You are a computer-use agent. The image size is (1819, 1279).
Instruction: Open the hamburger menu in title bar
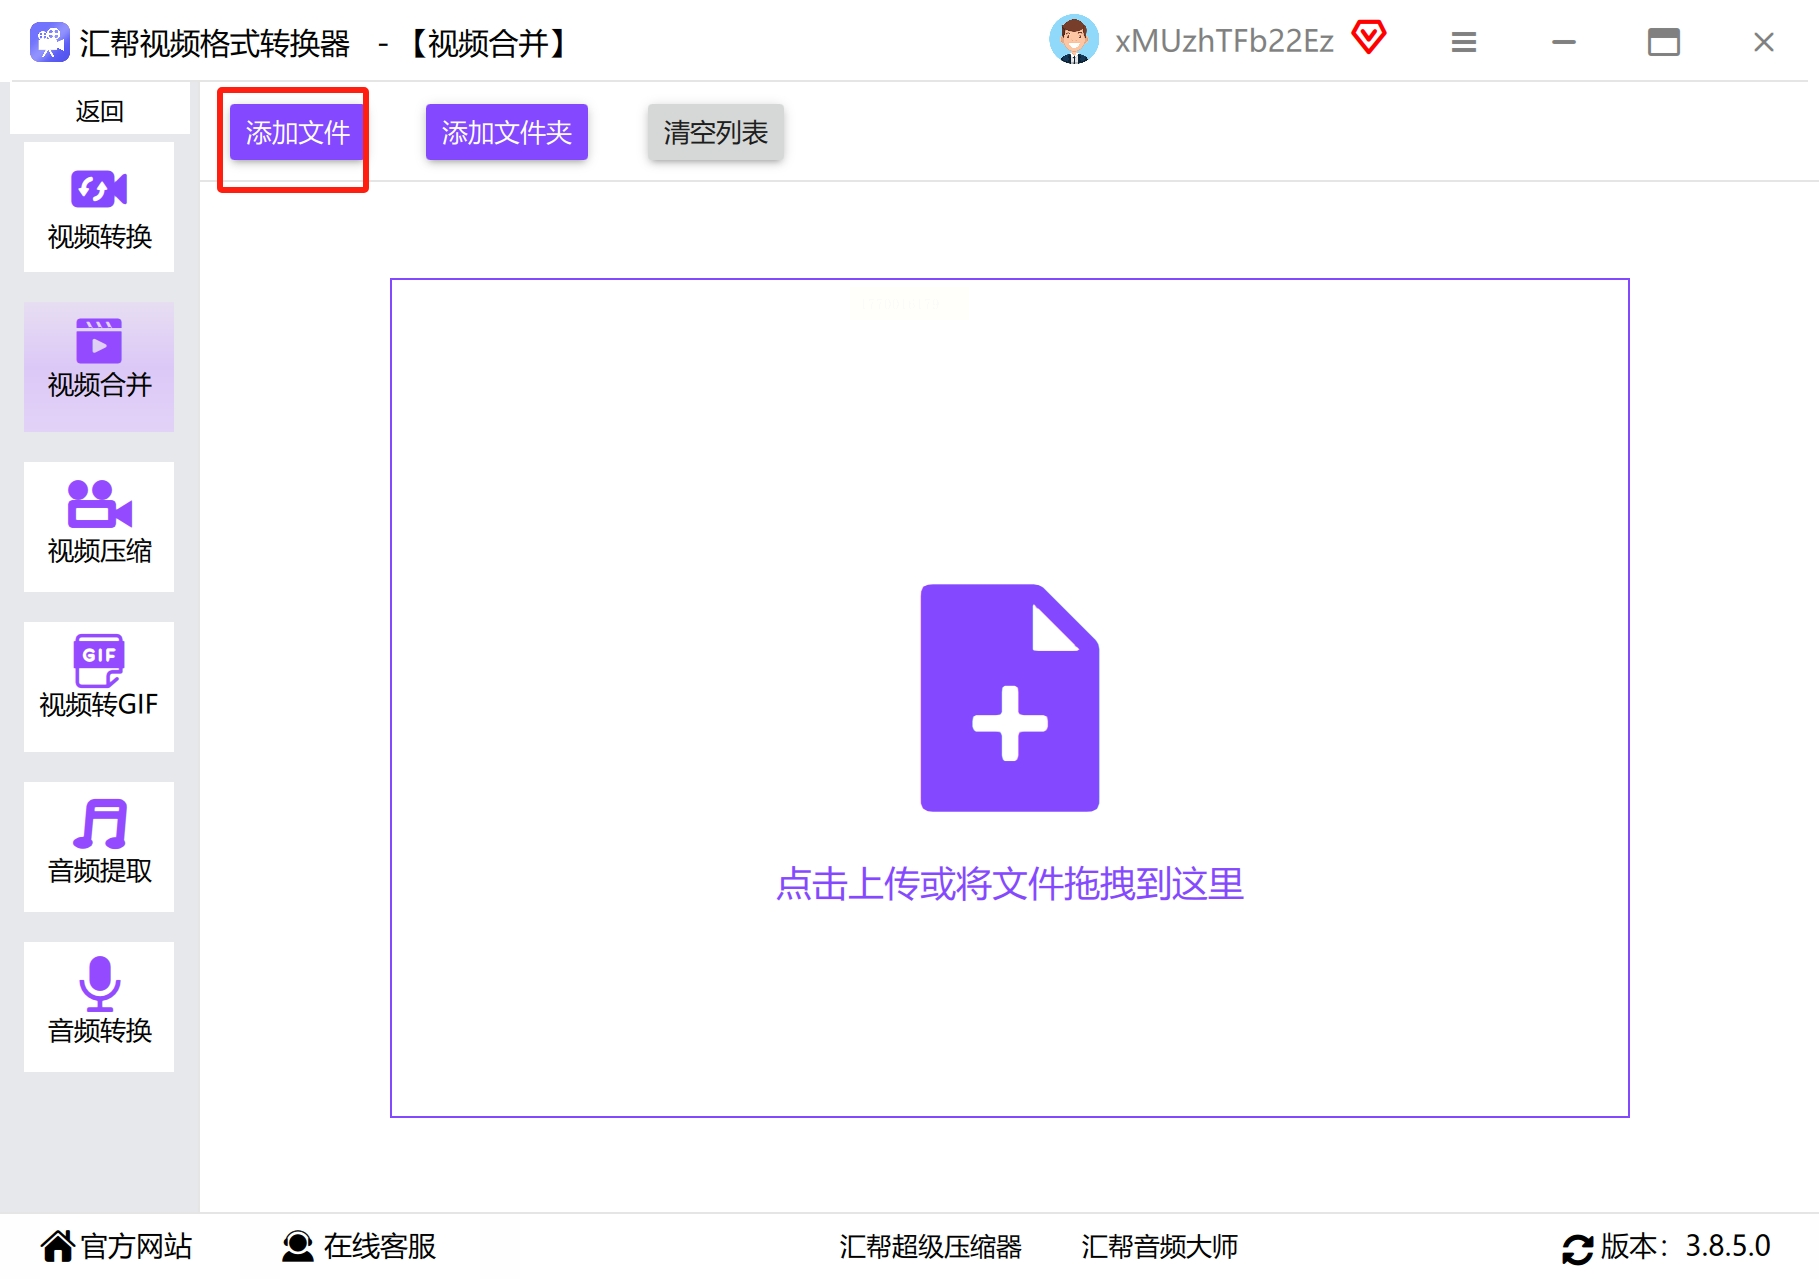pyautogui.click(x=1463, y=42)
